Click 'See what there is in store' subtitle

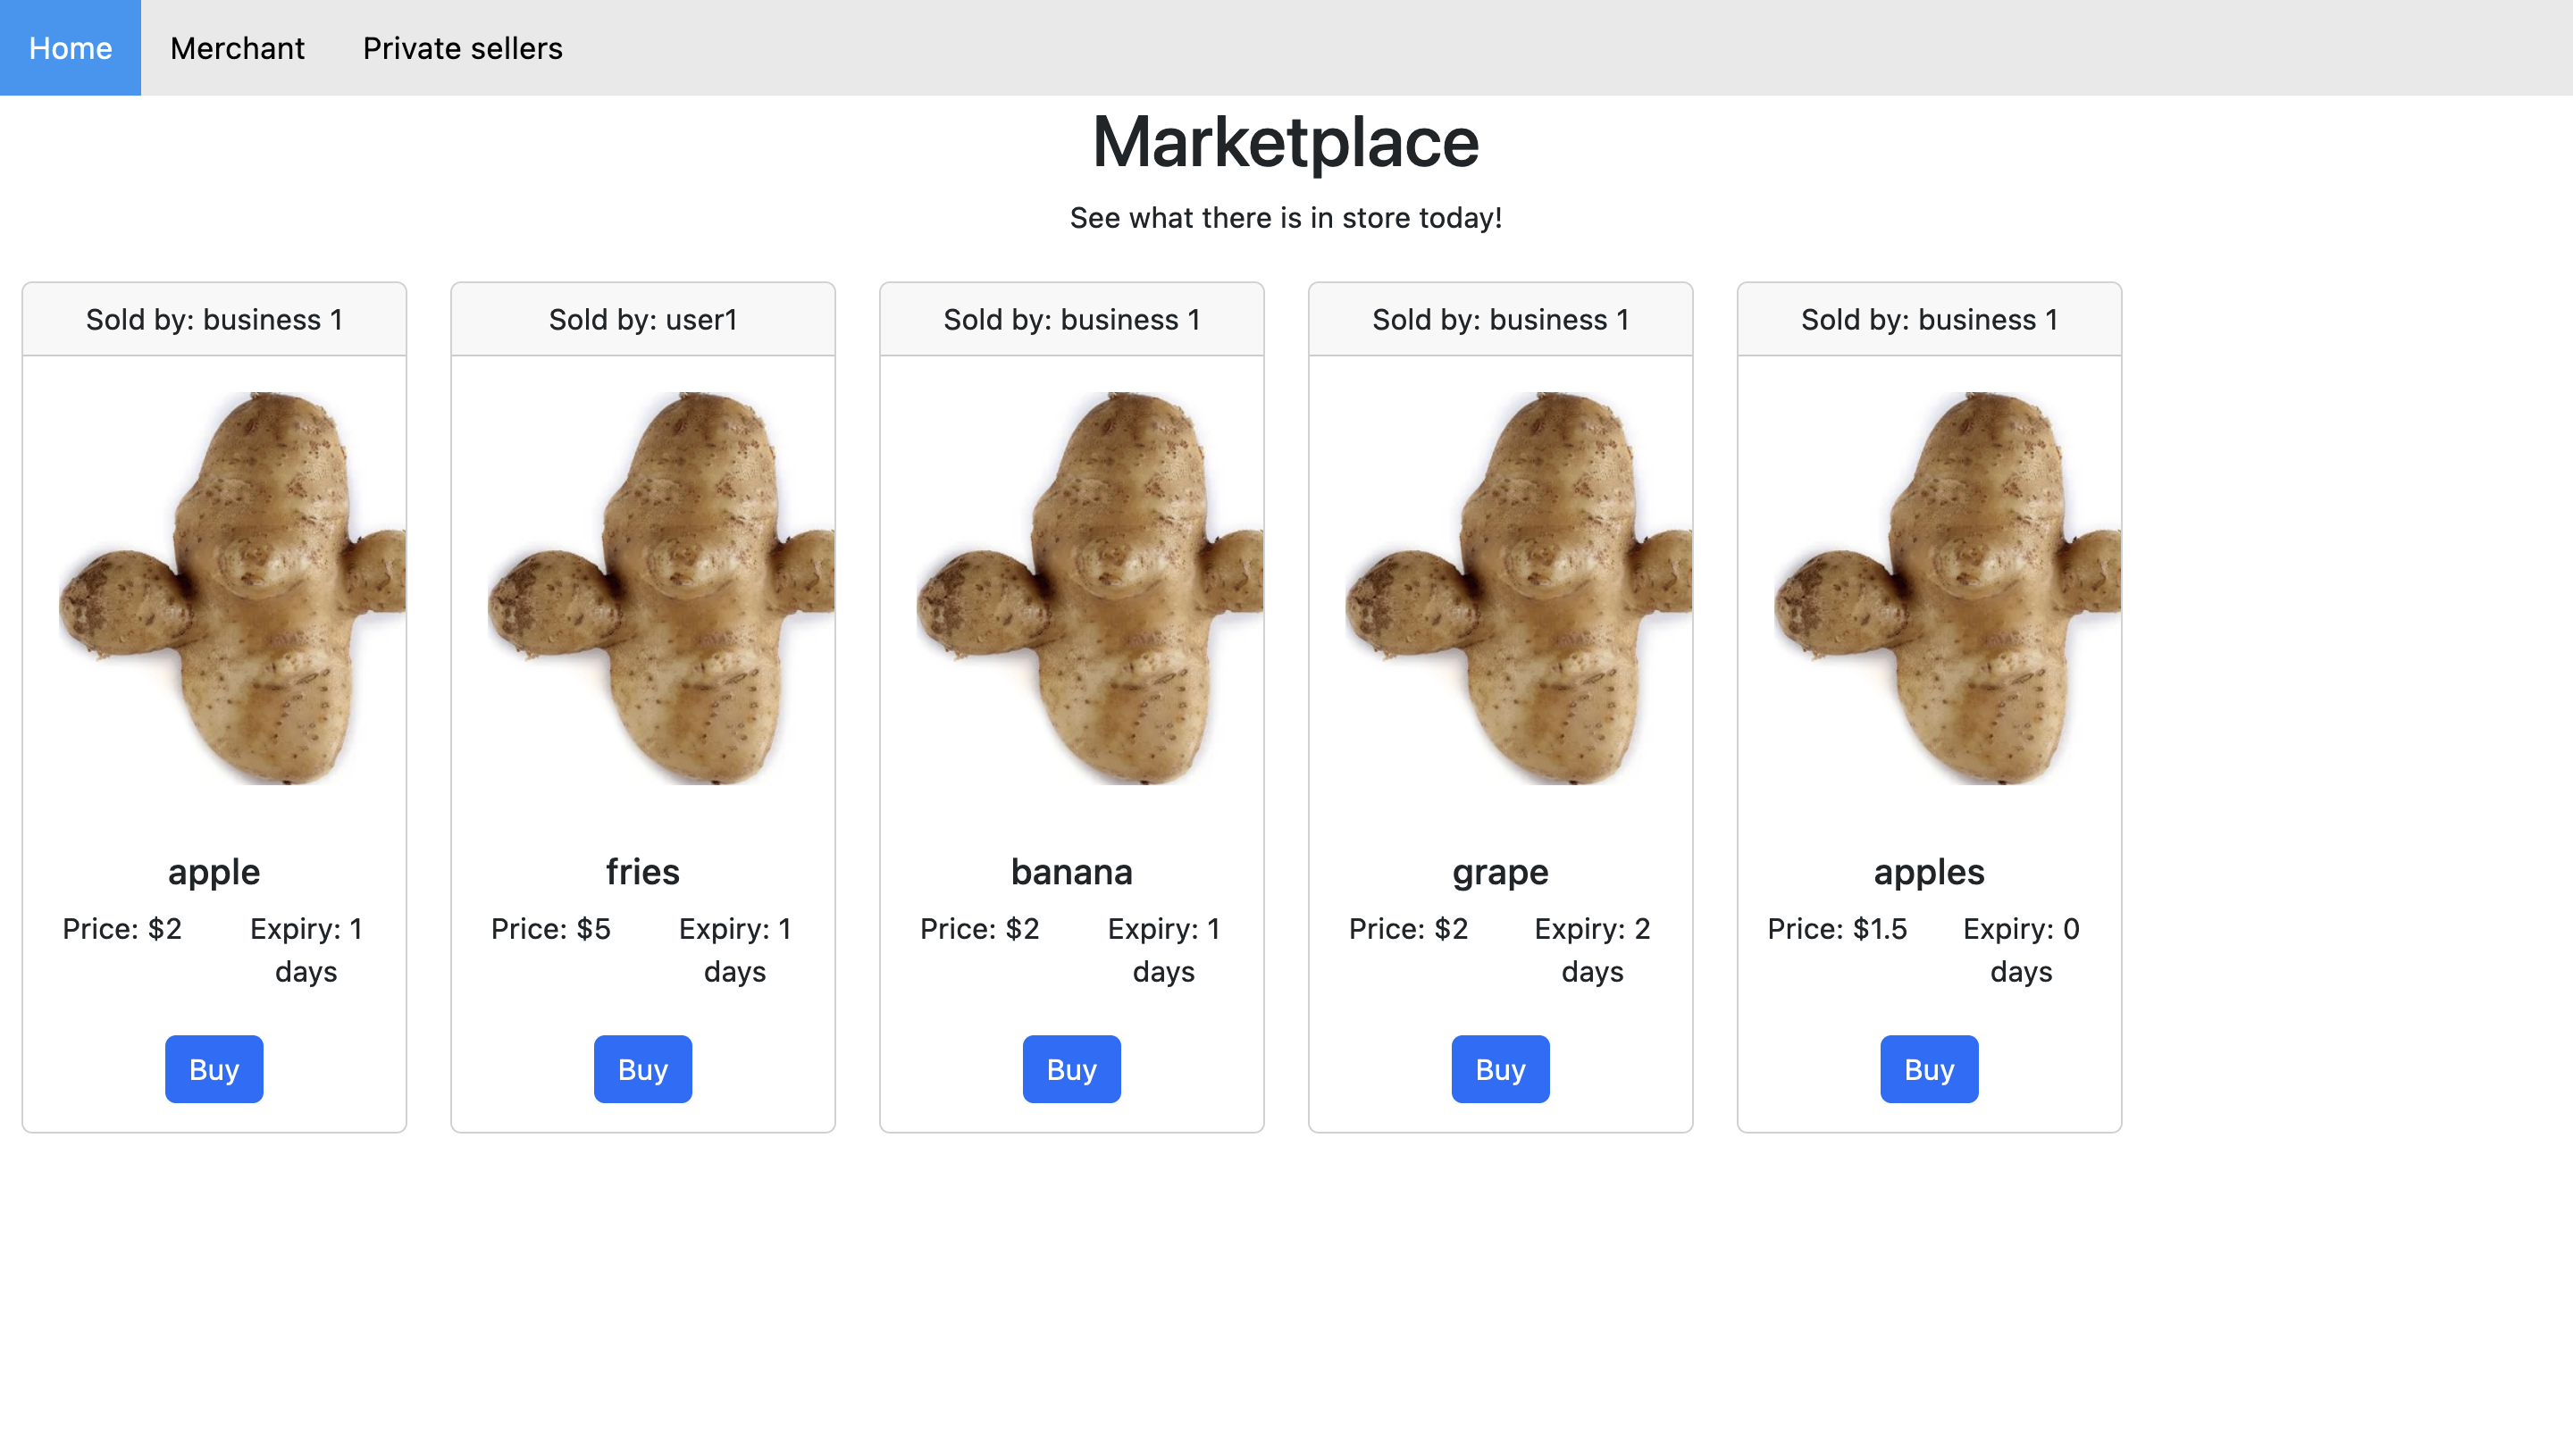pos(1285,218)
